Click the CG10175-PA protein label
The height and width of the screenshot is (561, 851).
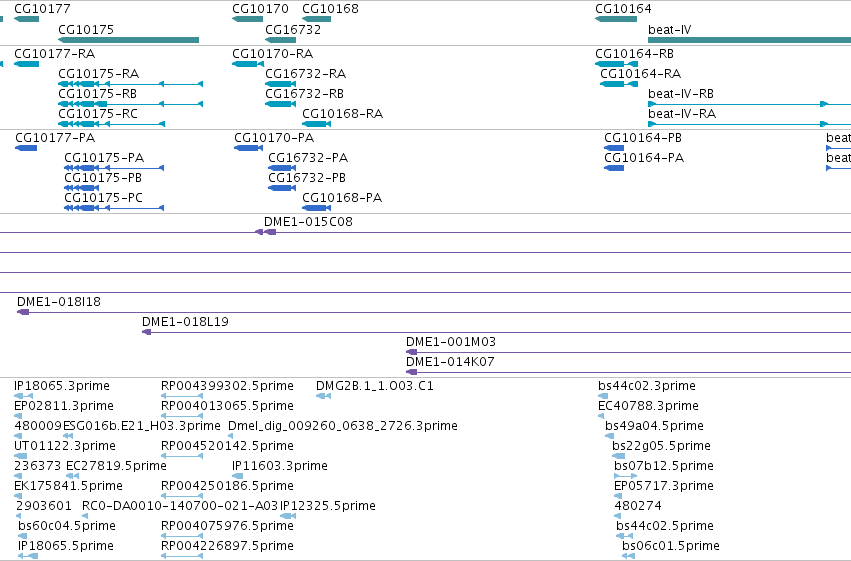[x=104, y=158]
